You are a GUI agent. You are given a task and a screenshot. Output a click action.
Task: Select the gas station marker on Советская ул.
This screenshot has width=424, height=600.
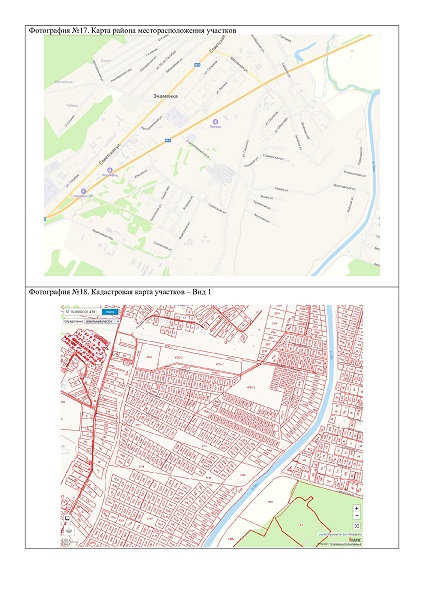tap(110, 170)
